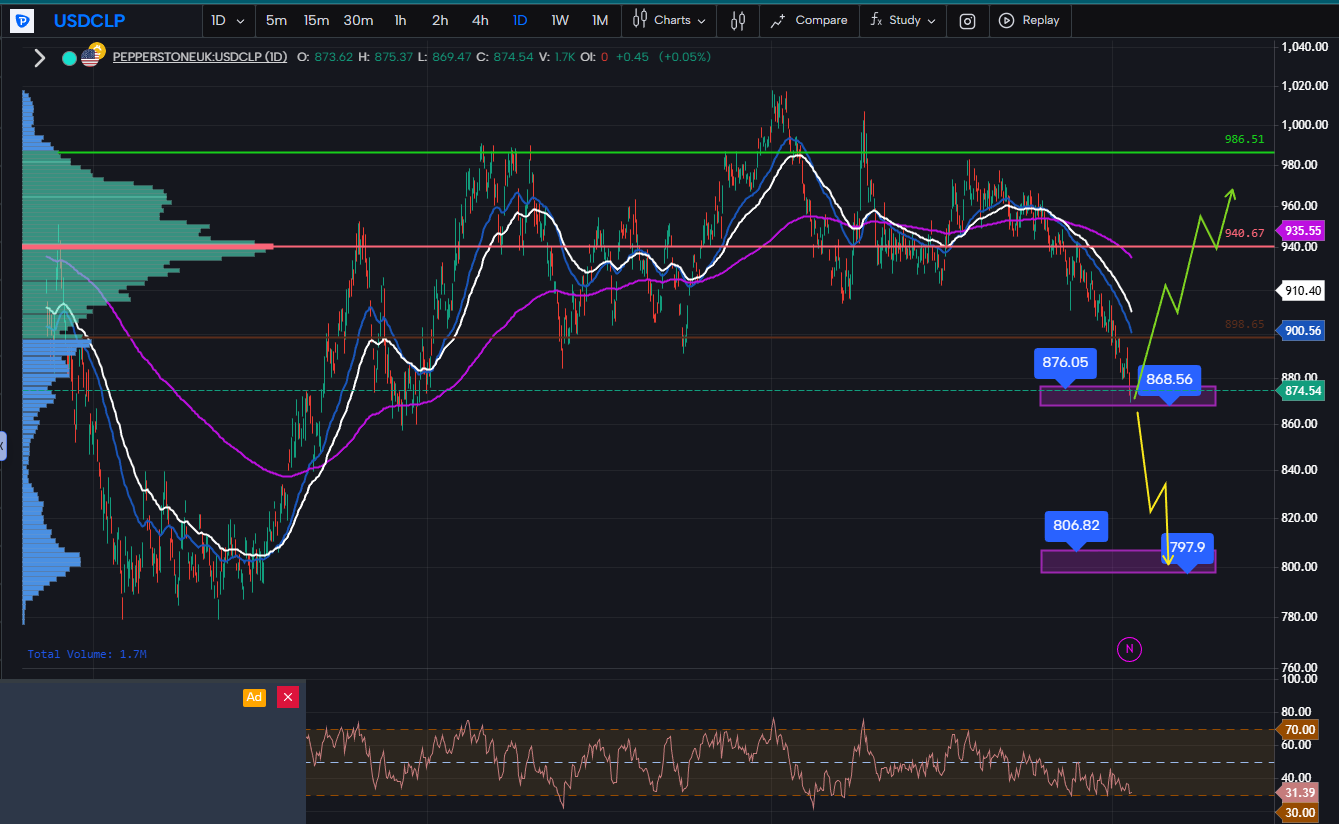Click the 876.05 price label on chart
The image size is (1339, 824).
pos(1065,364)
